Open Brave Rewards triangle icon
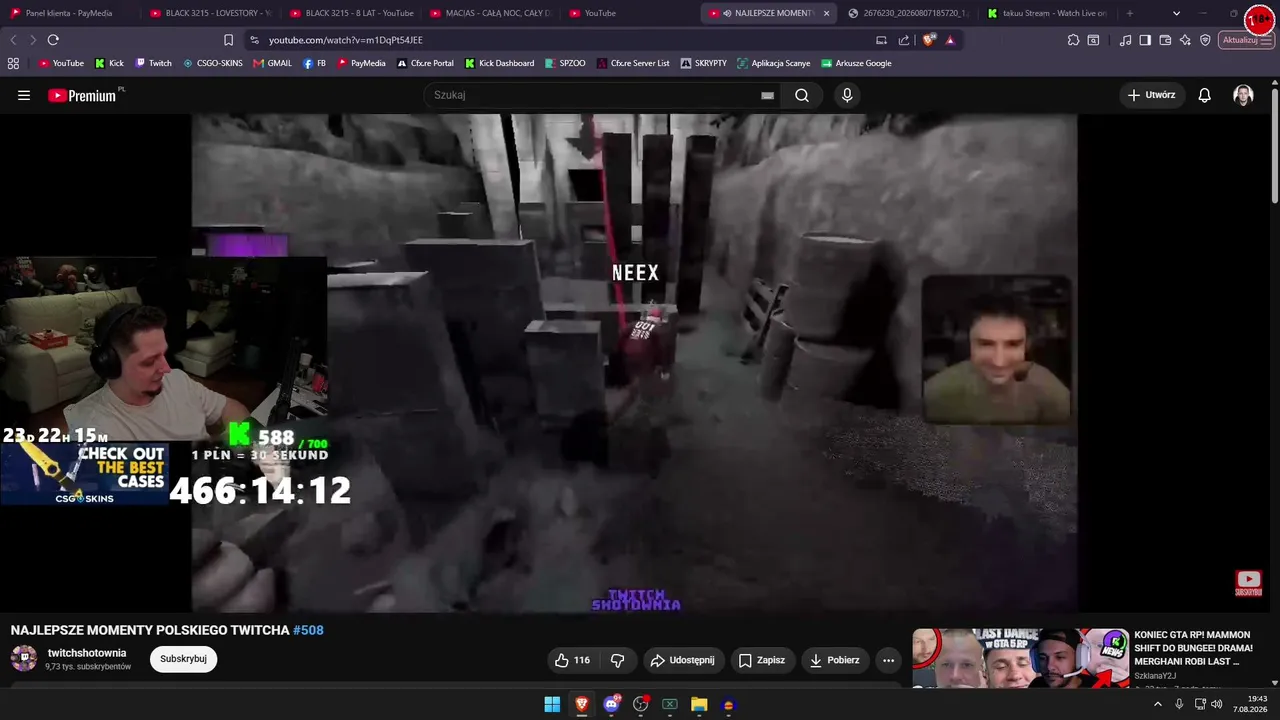1280x720 pixels. [x=950, y=40]
